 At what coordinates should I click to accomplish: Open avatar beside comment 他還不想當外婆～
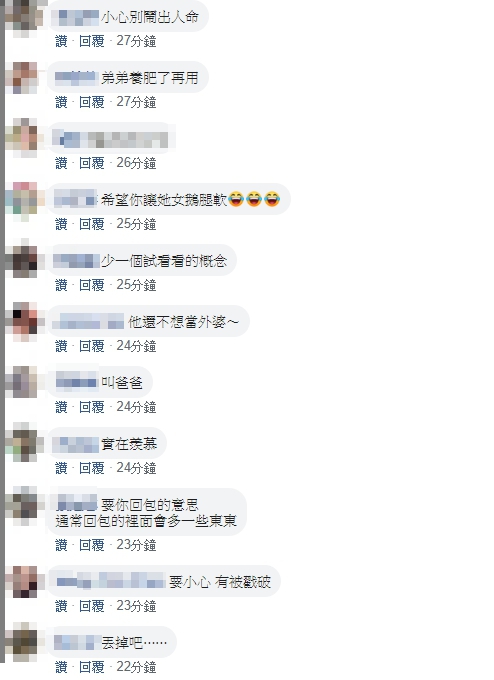(x=24, y=321)
